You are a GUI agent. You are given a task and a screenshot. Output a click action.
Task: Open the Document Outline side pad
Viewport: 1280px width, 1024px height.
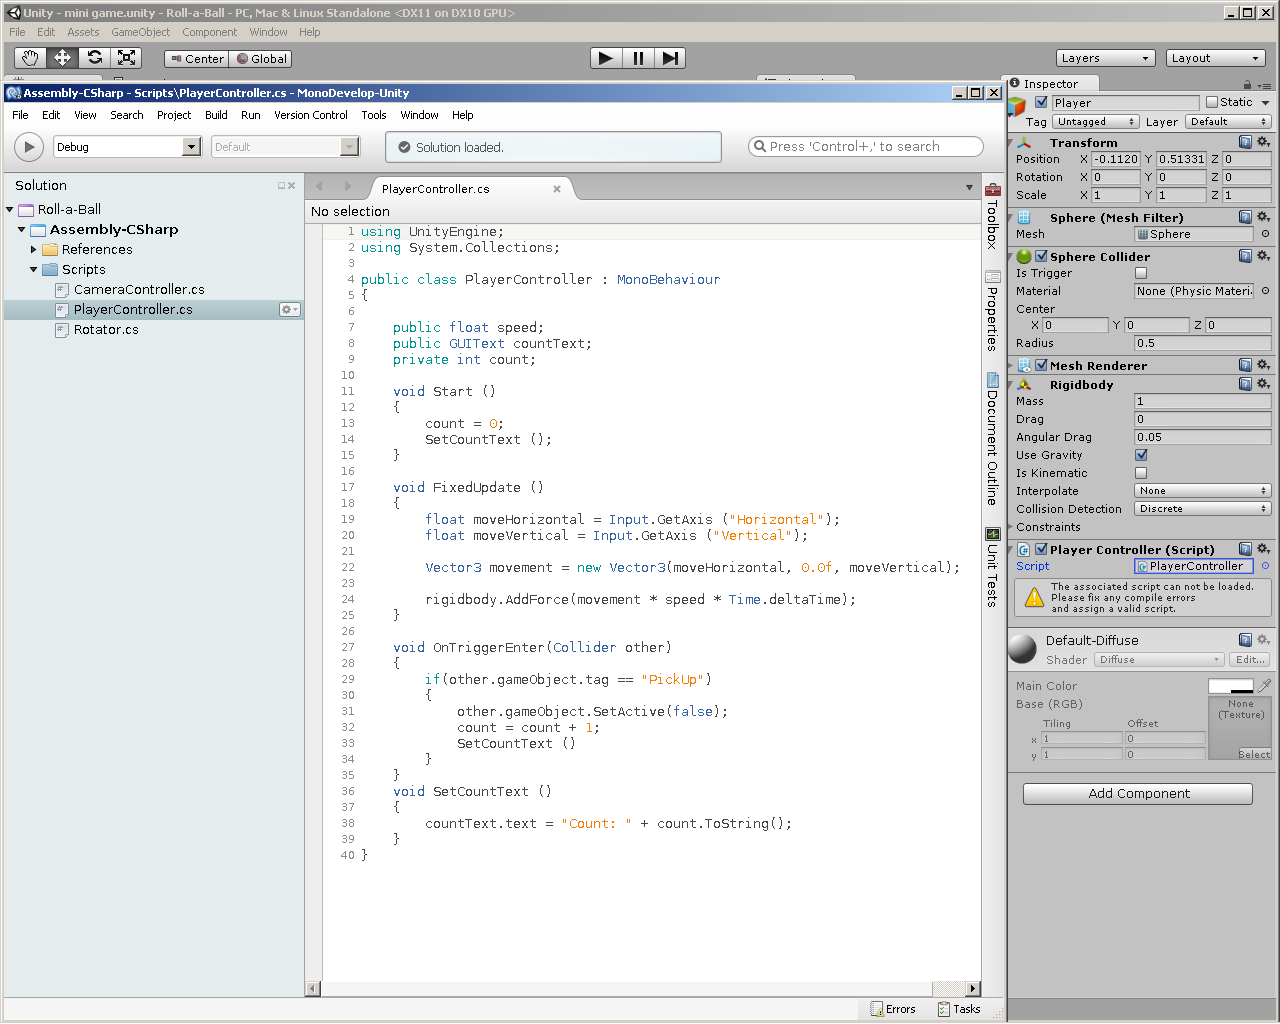tap(992, 438)
